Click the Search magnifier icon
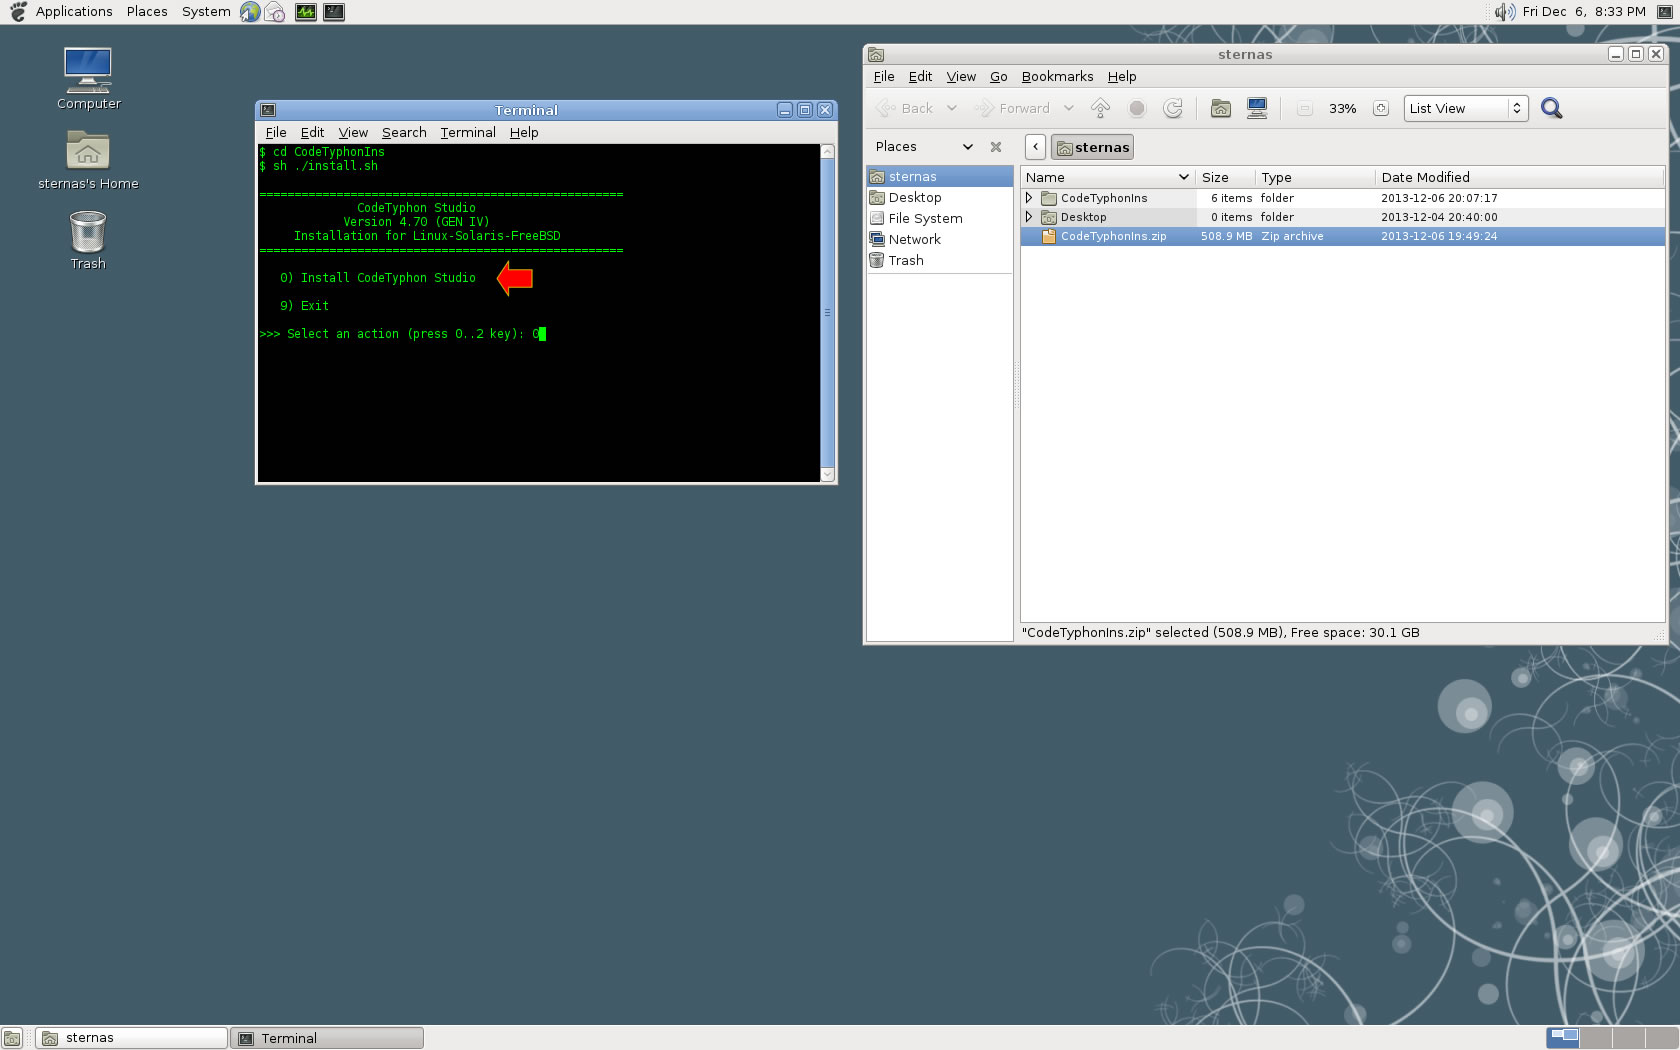1680x1050 pixels. pos(1551,108)
